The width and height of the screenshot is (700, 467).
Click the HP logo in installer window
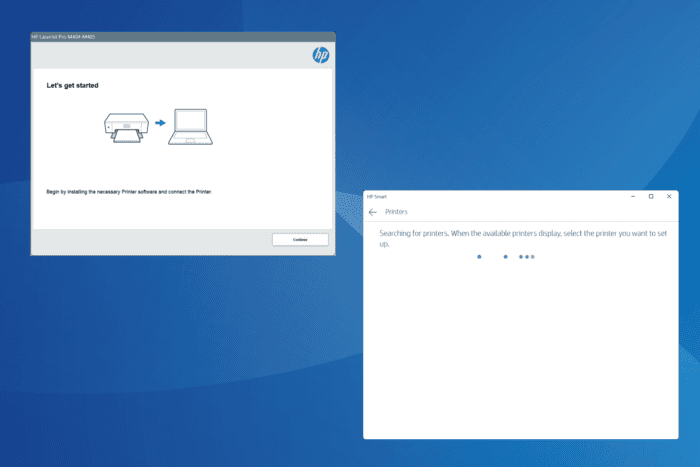[321, 55]
